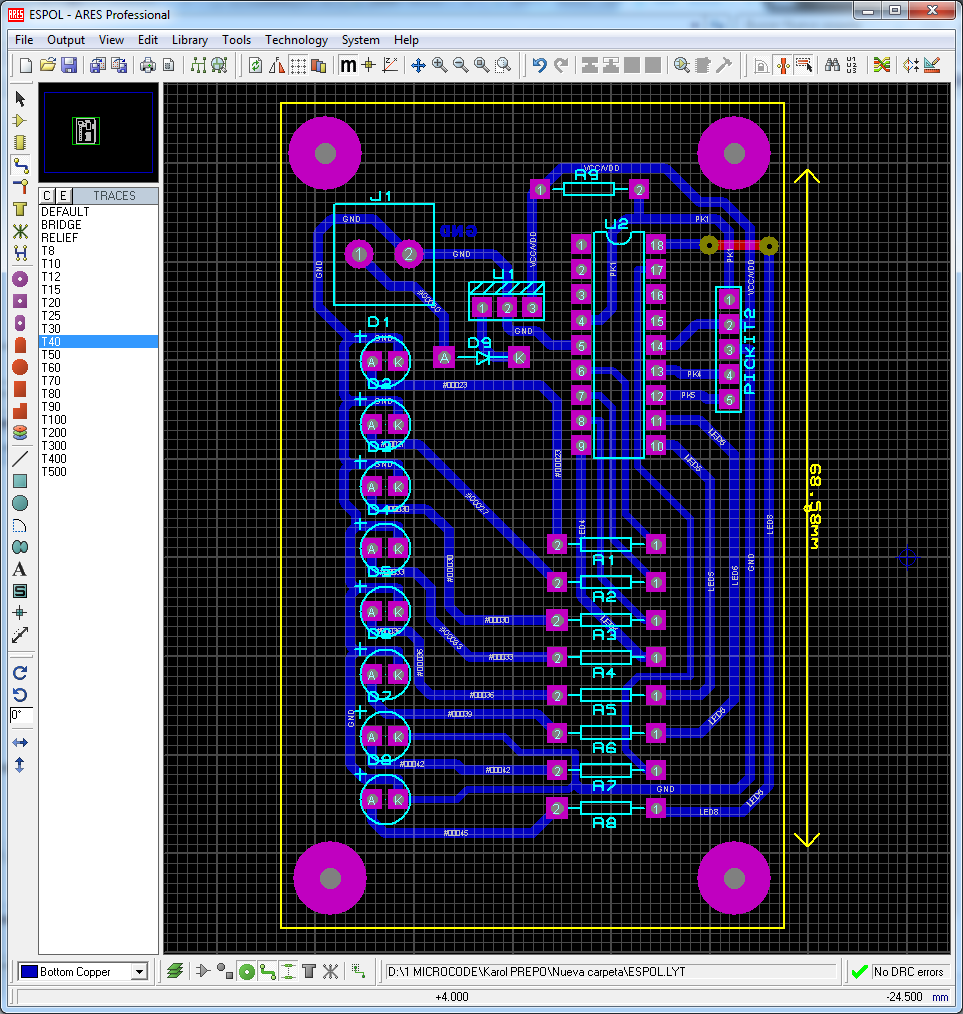Toggle auto track necking icon
This screenshot has width=963, height=1014.
783,65
